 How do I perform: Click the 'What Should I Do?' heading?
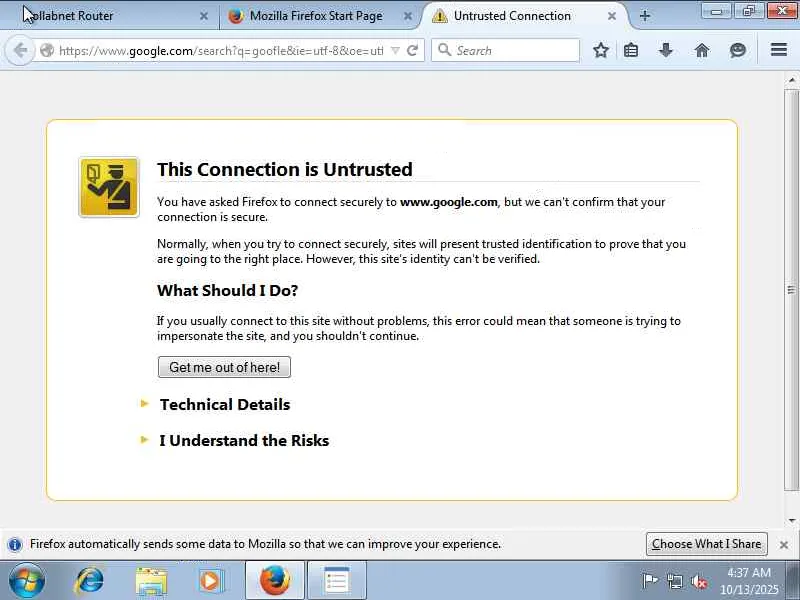click(x=228, y=290)
